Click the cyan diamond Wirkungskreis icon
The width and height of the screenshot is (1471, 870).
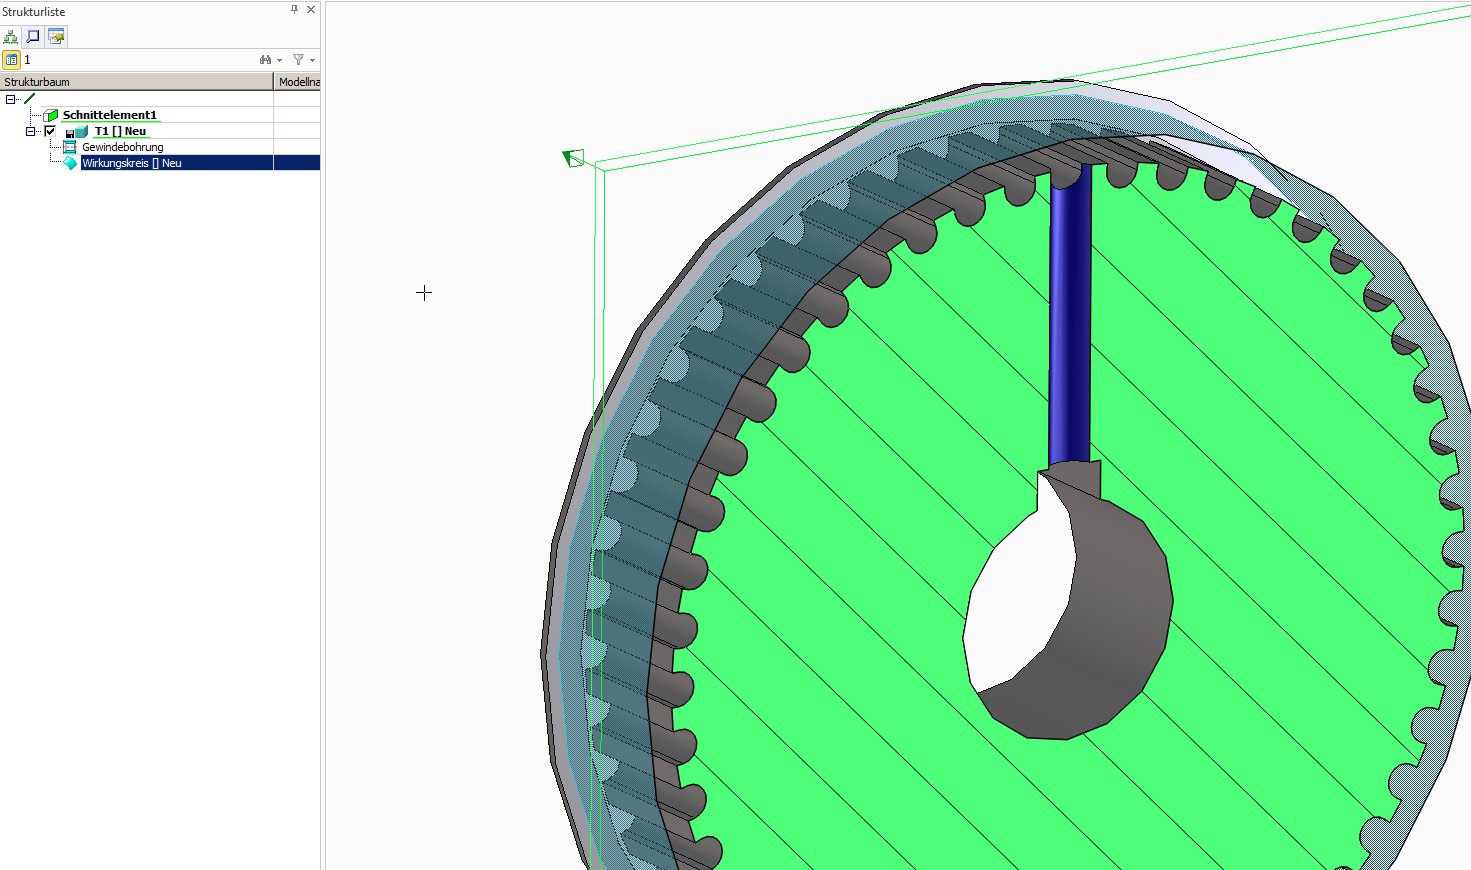tap(70, 163)
